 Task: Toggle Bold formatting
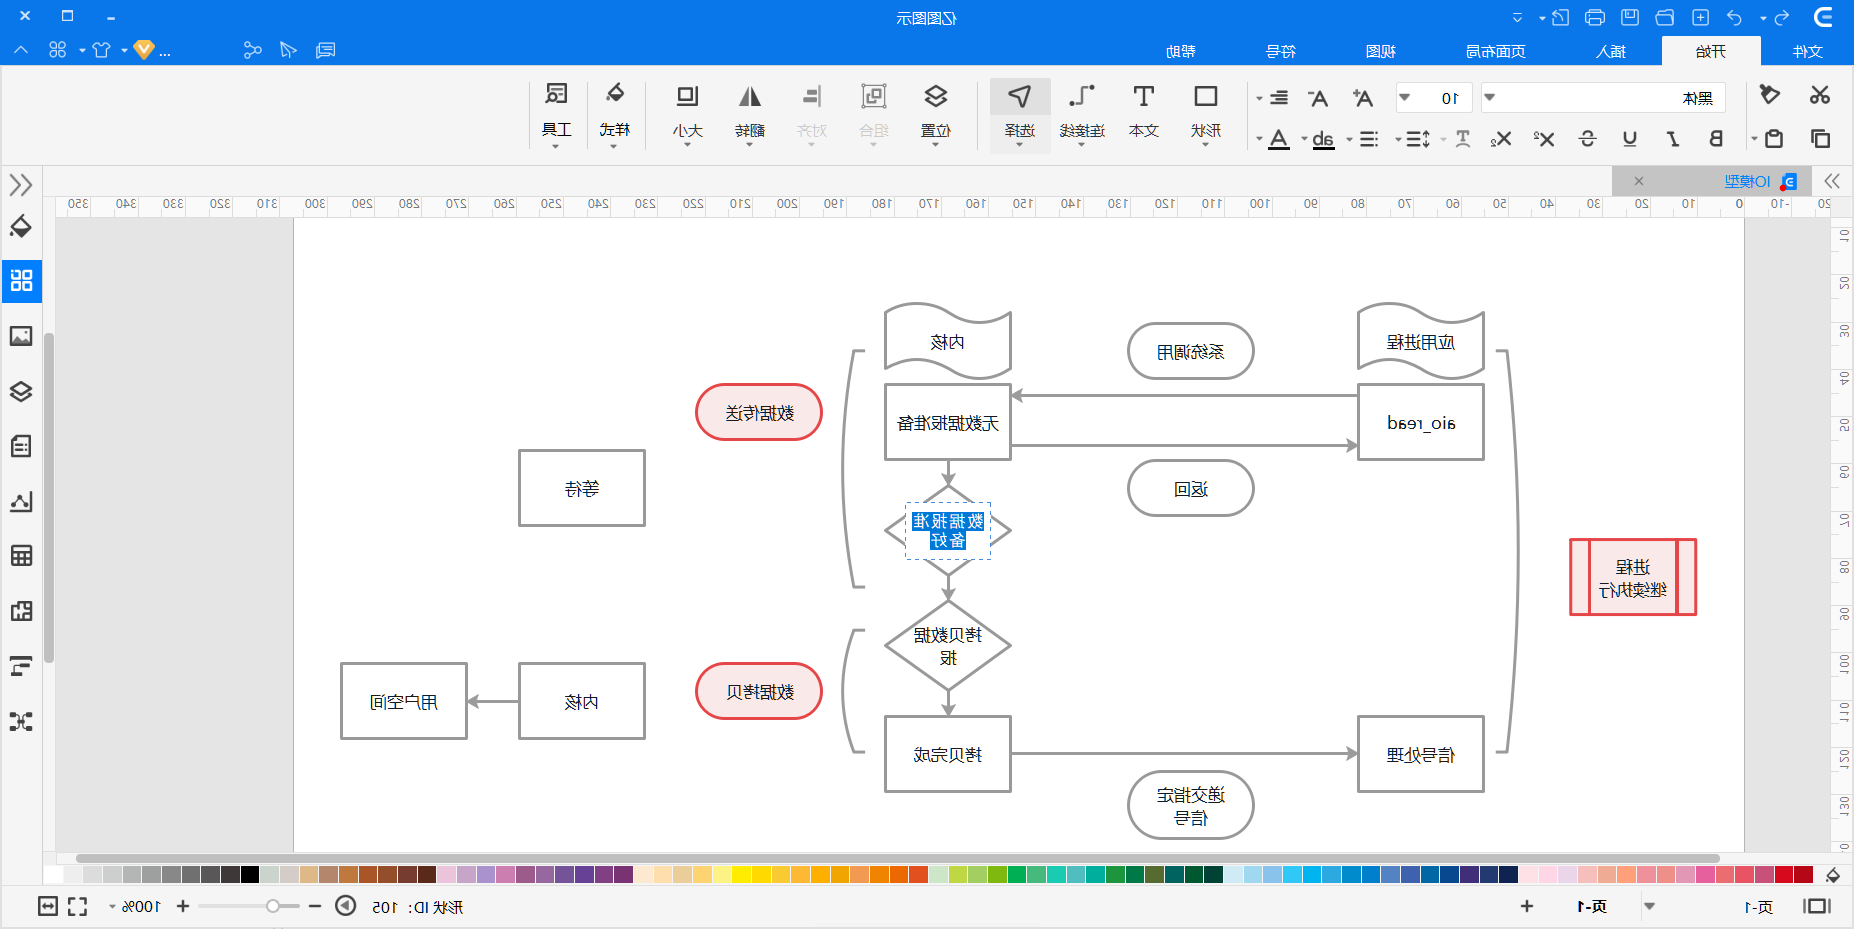(1716, 139)
